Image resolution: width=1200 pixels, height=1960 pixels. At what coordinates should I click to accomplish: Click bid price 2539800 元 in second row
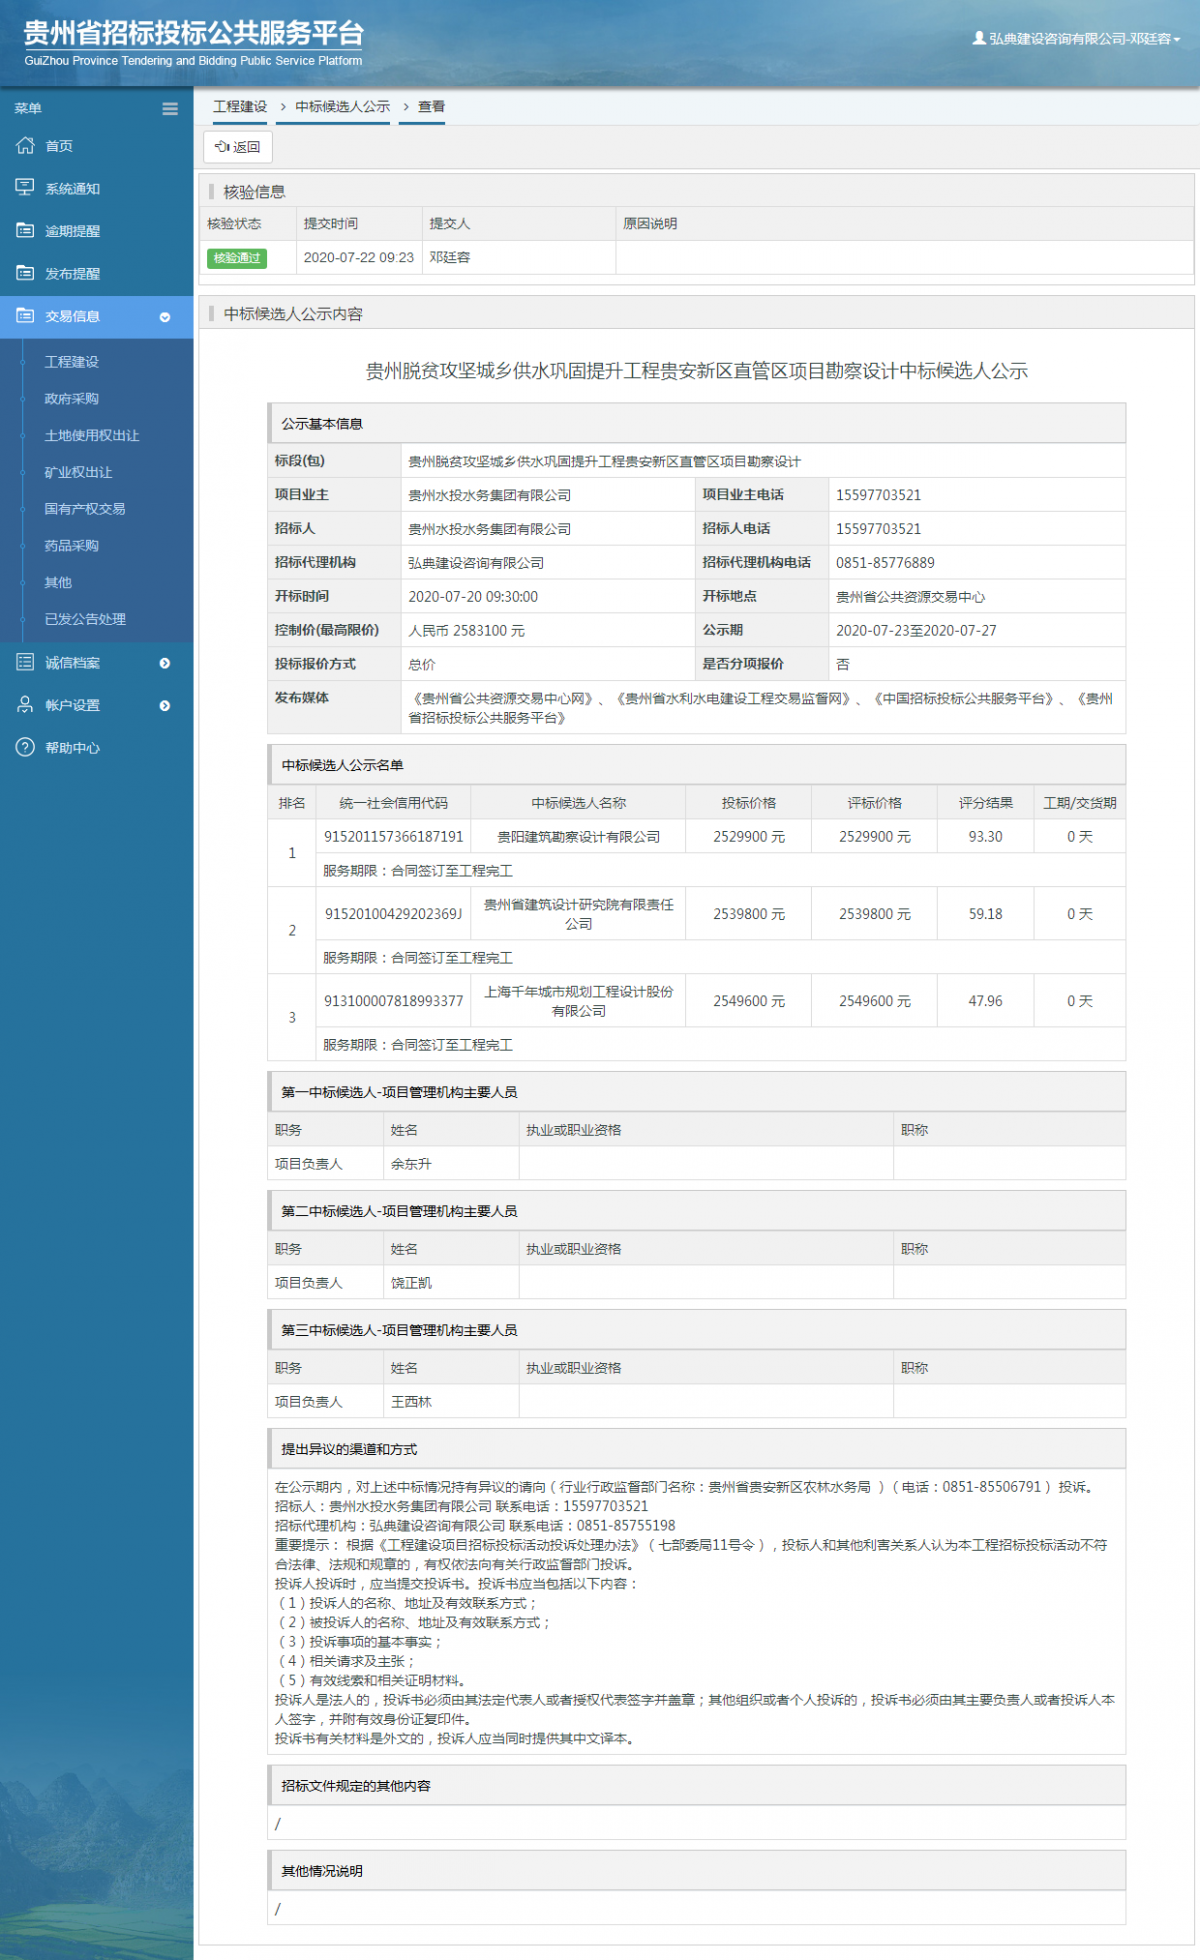point(749,914)
